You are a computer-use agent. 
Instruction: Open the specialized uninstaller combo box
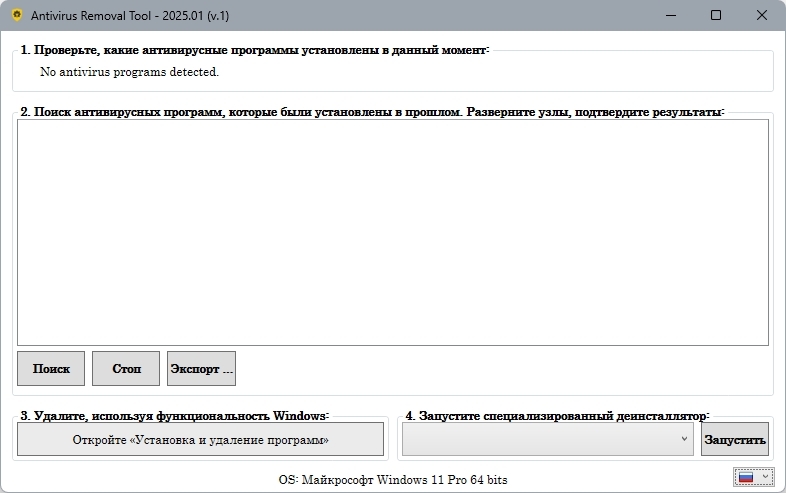[547, 439]
